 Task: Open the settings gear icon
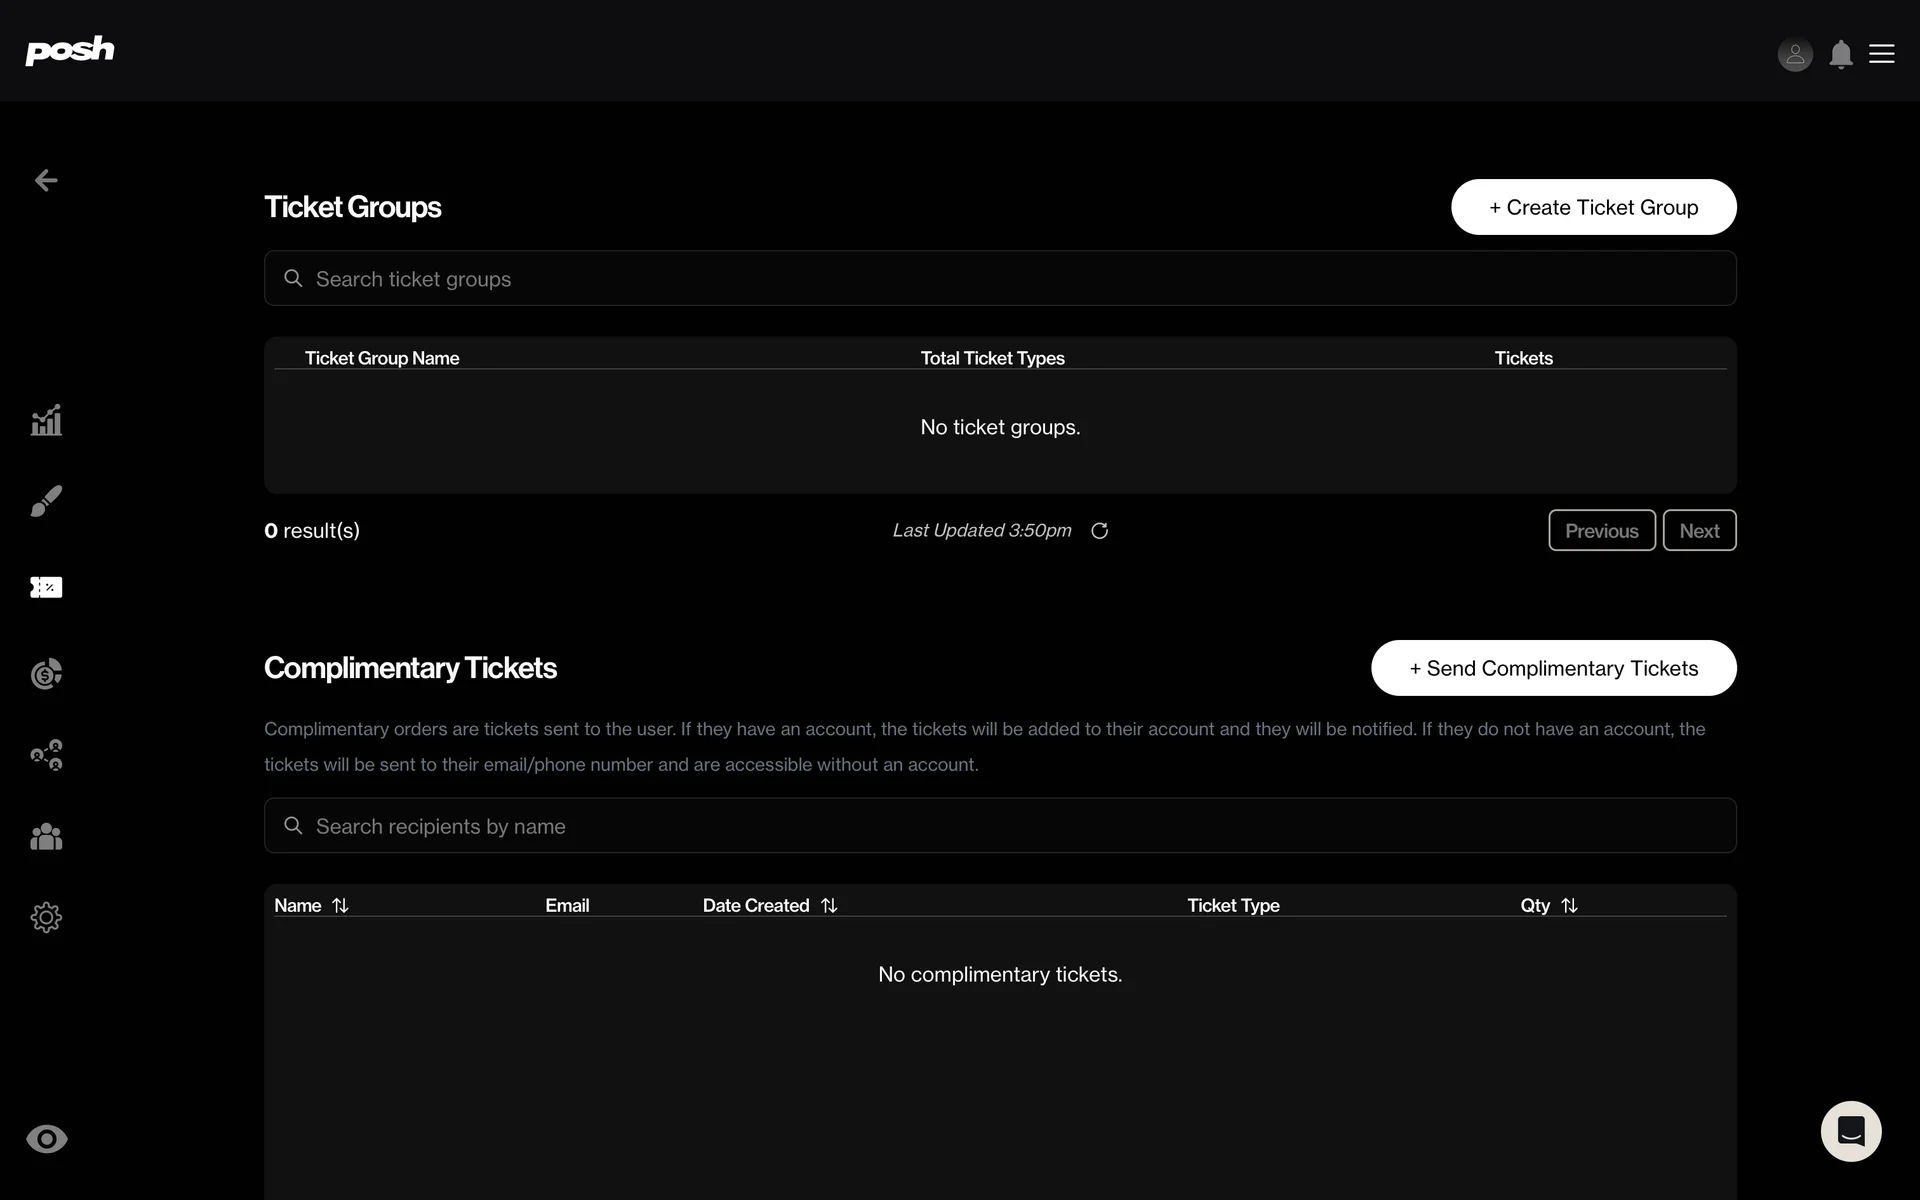click(x=46, y=917)
